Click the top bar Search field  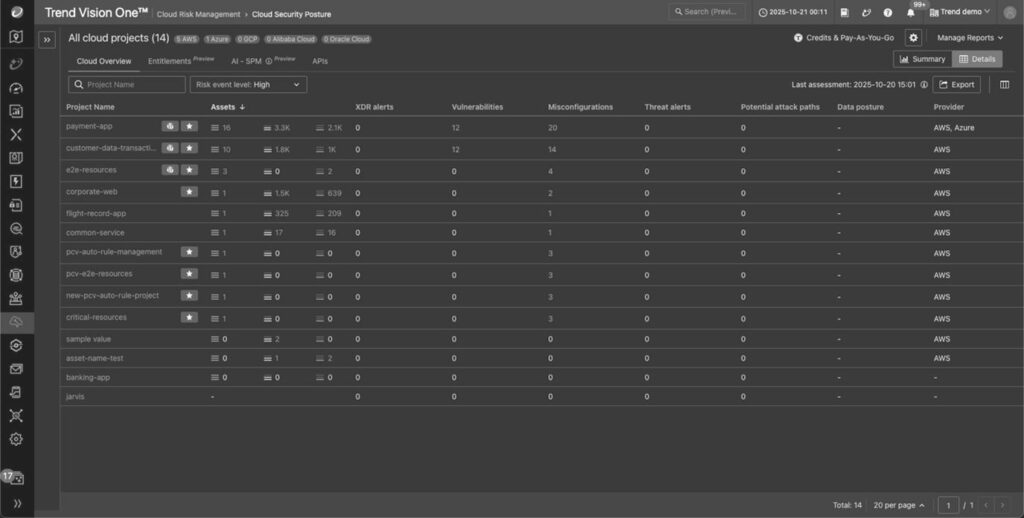(707, 12)
